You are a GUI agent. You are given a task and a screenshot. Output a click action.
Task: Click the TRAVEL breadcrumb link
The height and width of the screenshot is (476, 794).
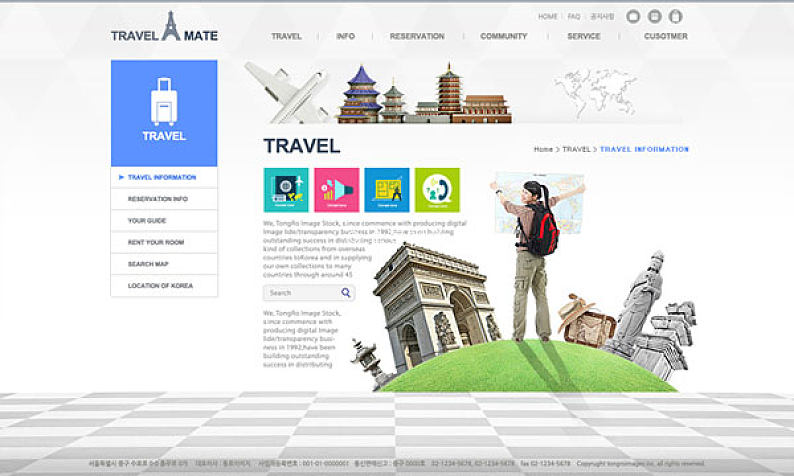[x=576, y=149]
